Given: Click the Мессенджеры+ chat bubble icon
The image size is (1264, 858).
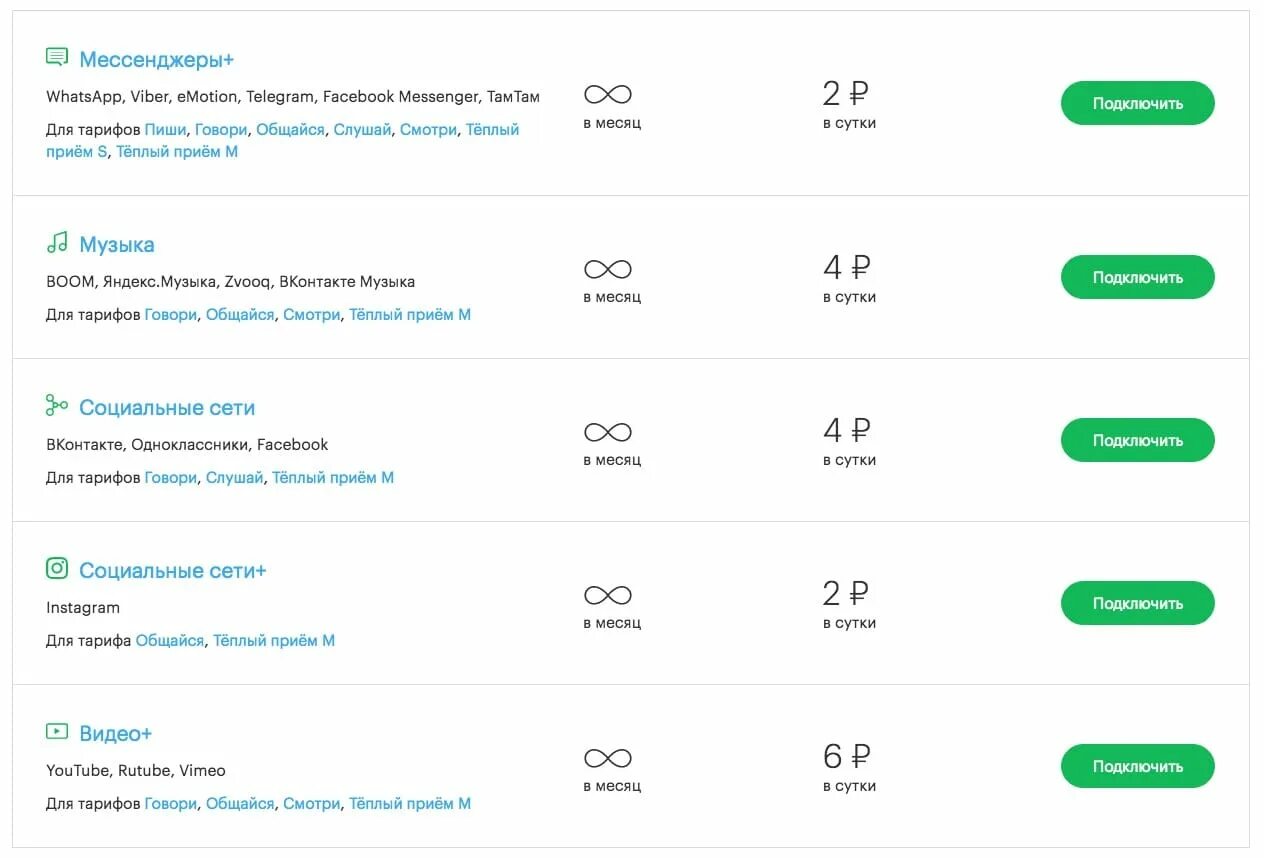Looking at the screenshot, I should (57, 58).
